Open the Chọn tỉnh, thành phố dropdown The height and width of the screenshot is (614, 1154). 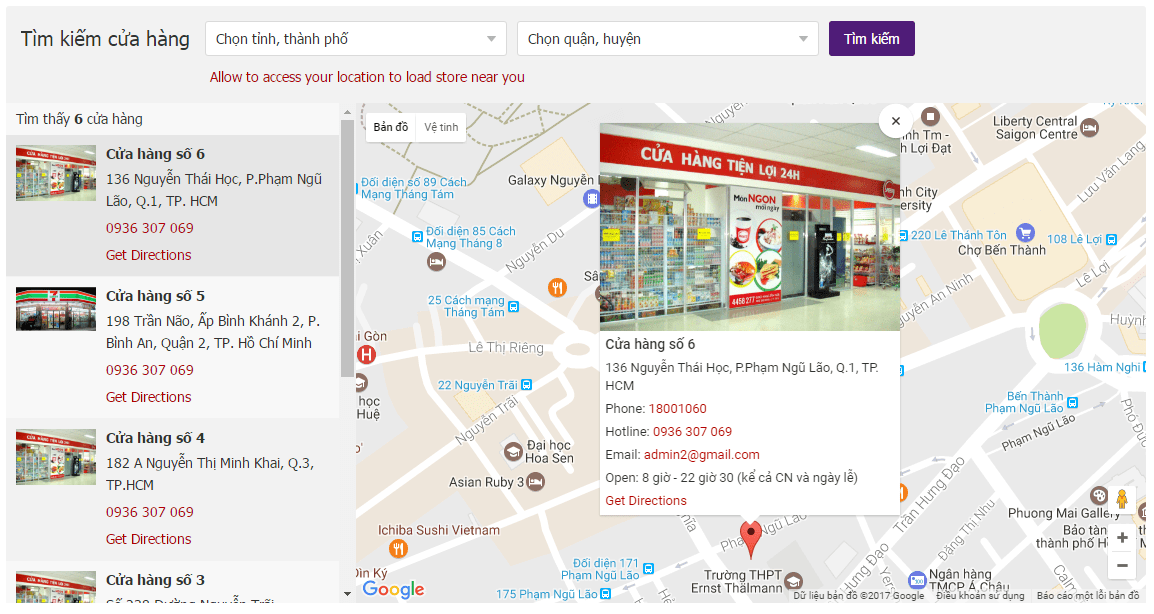pos(356,39)
